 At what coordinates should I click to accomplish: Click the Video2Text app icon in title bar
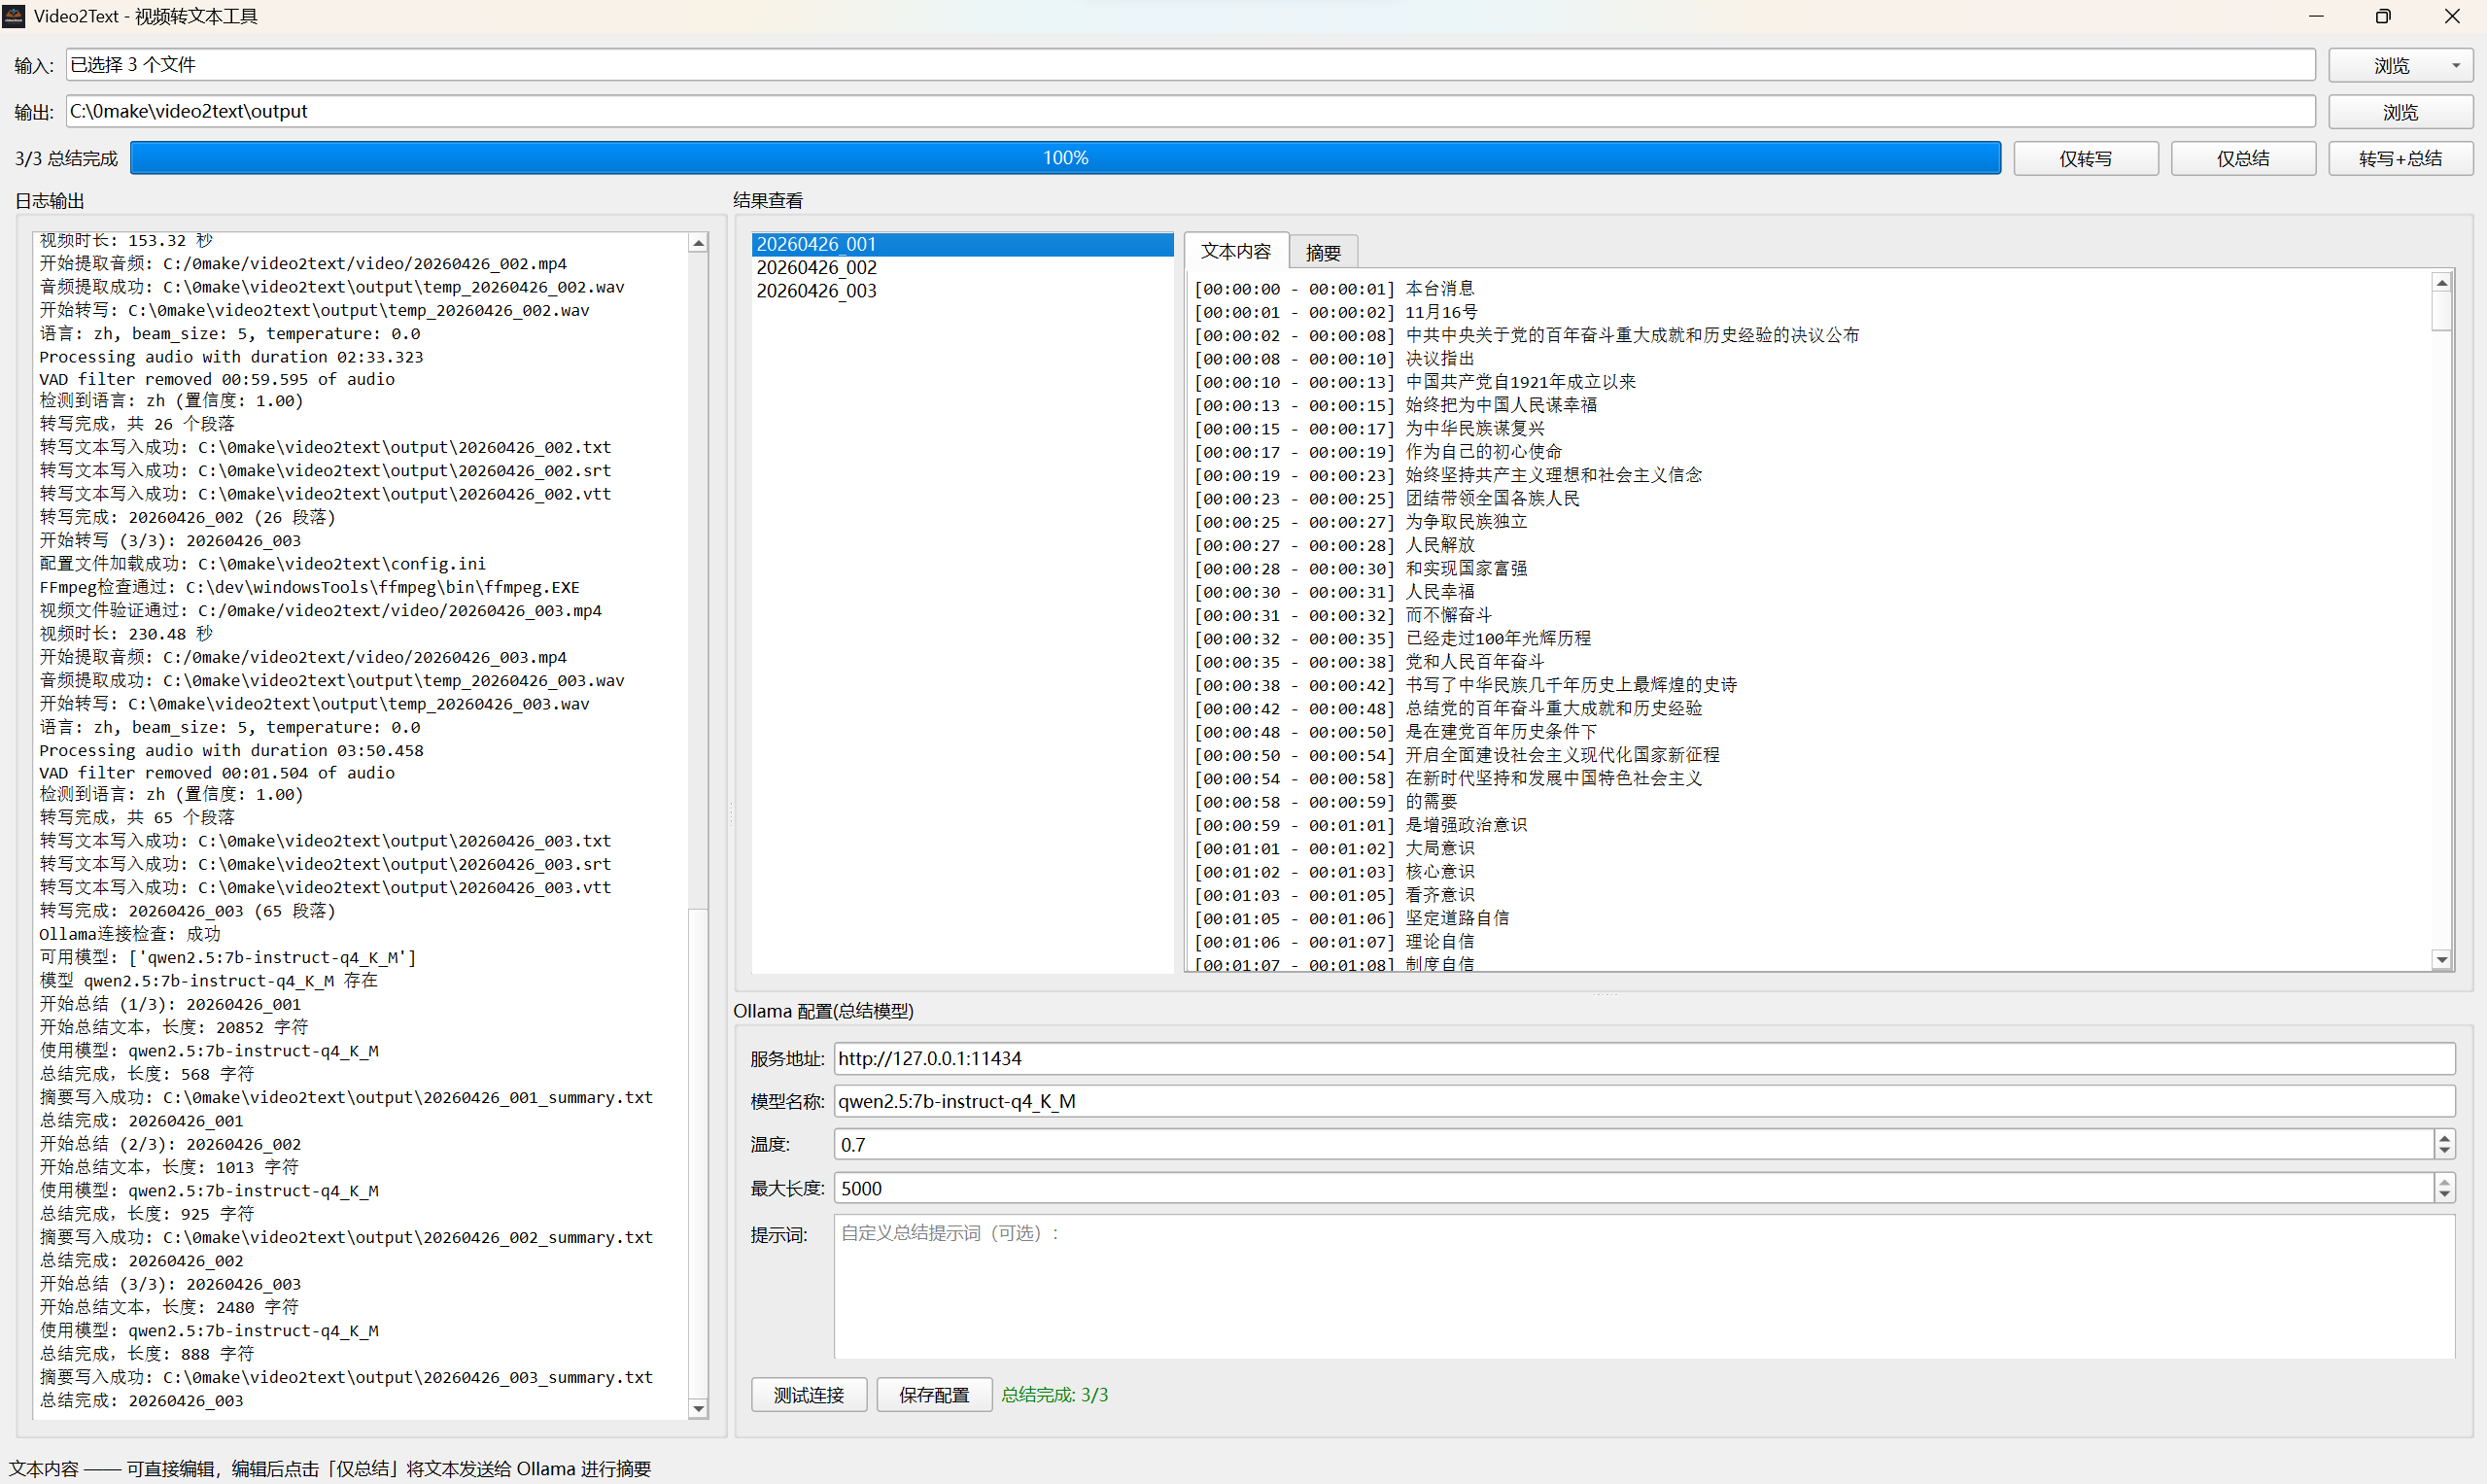(14, 16)
